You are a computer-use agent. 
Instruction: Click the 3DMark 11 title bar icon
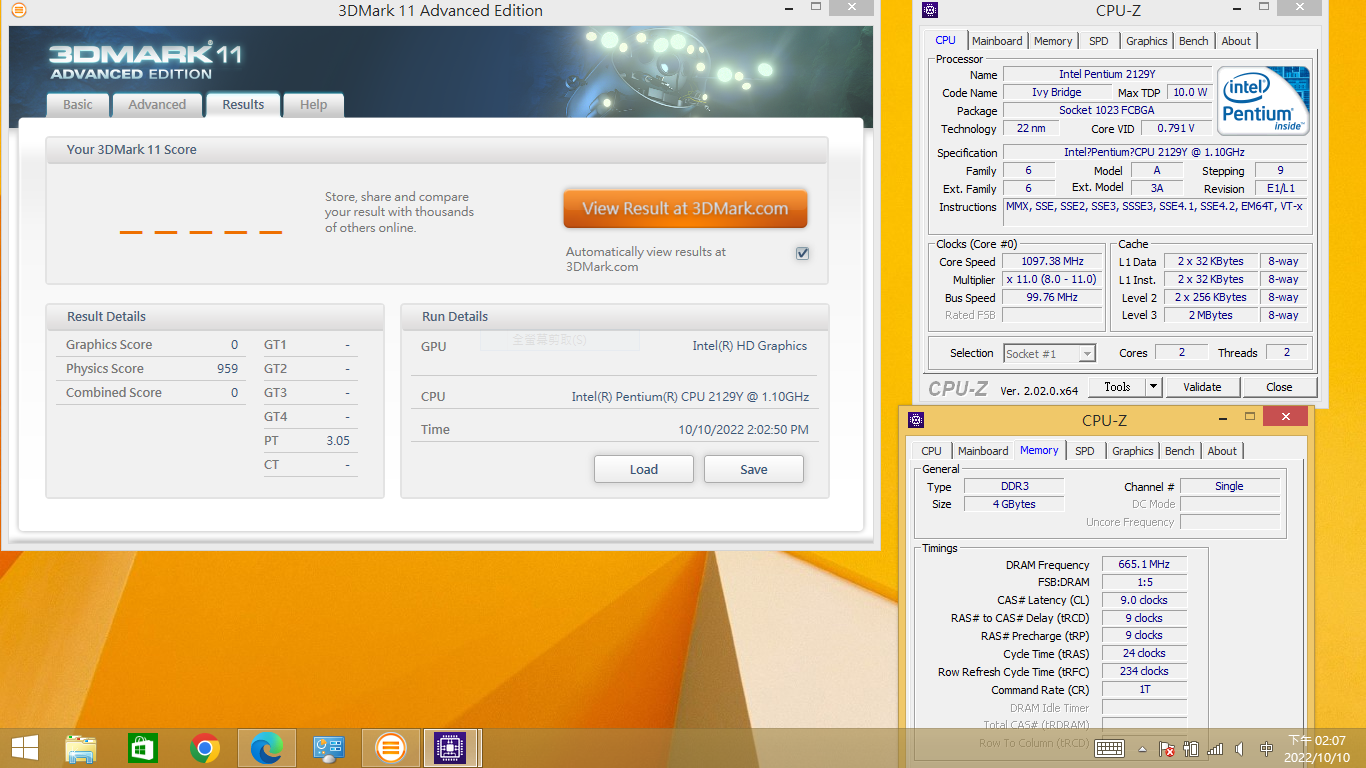[18, 10]
